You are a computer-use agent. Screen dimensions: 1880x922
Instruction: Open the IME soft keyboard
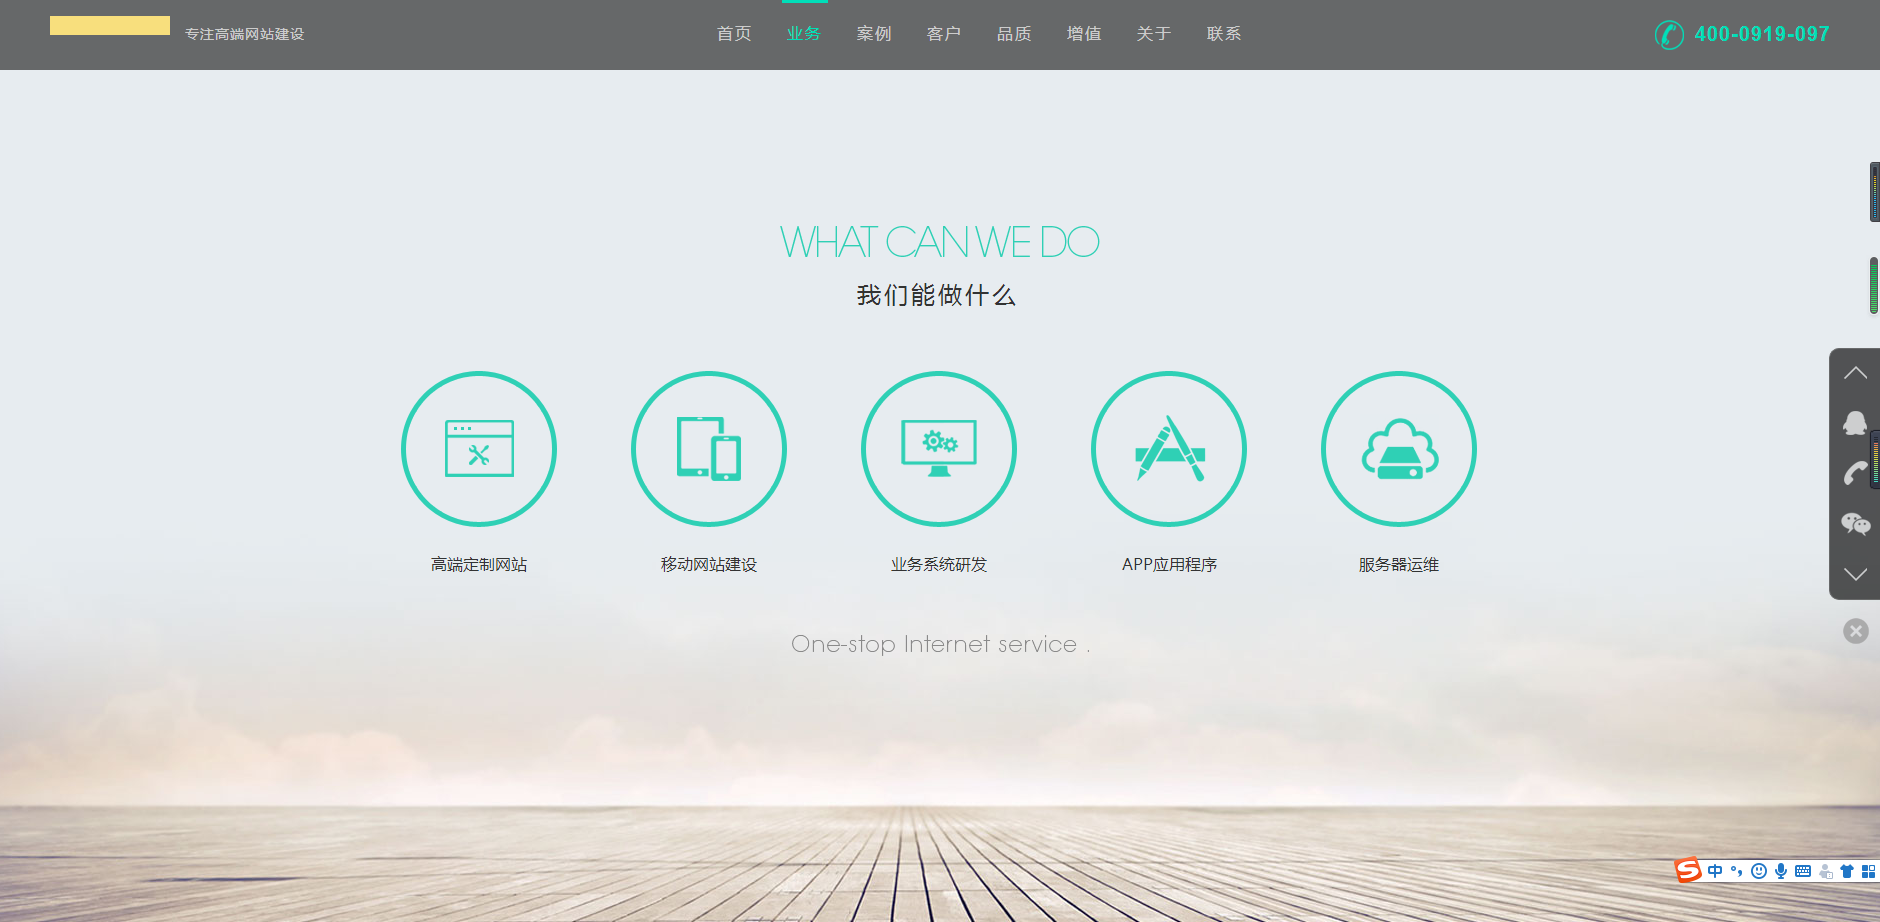tap(1803, 871)
